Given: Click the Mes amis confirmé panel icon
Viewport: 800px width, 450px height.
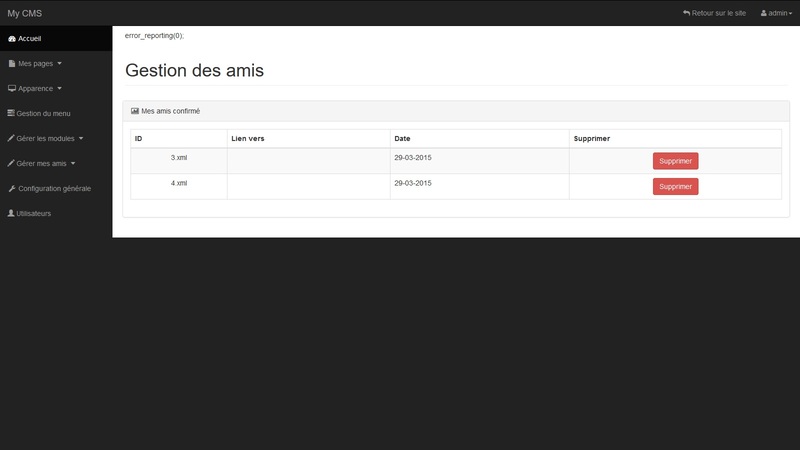Looking at the screenshot, I should (135, 111).
